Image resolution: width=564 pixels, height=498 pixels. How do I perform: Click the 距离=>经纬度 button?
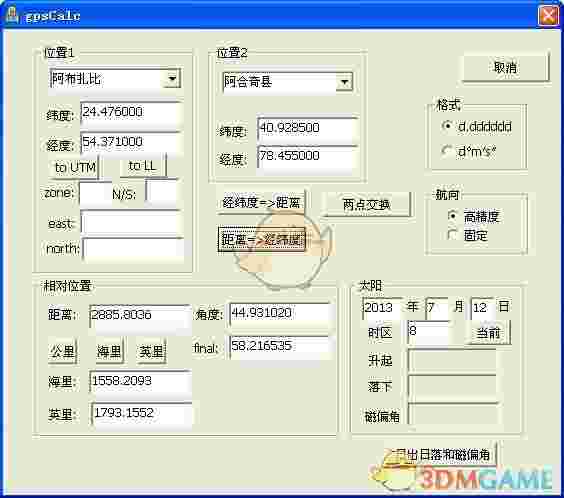click(262, 239)
